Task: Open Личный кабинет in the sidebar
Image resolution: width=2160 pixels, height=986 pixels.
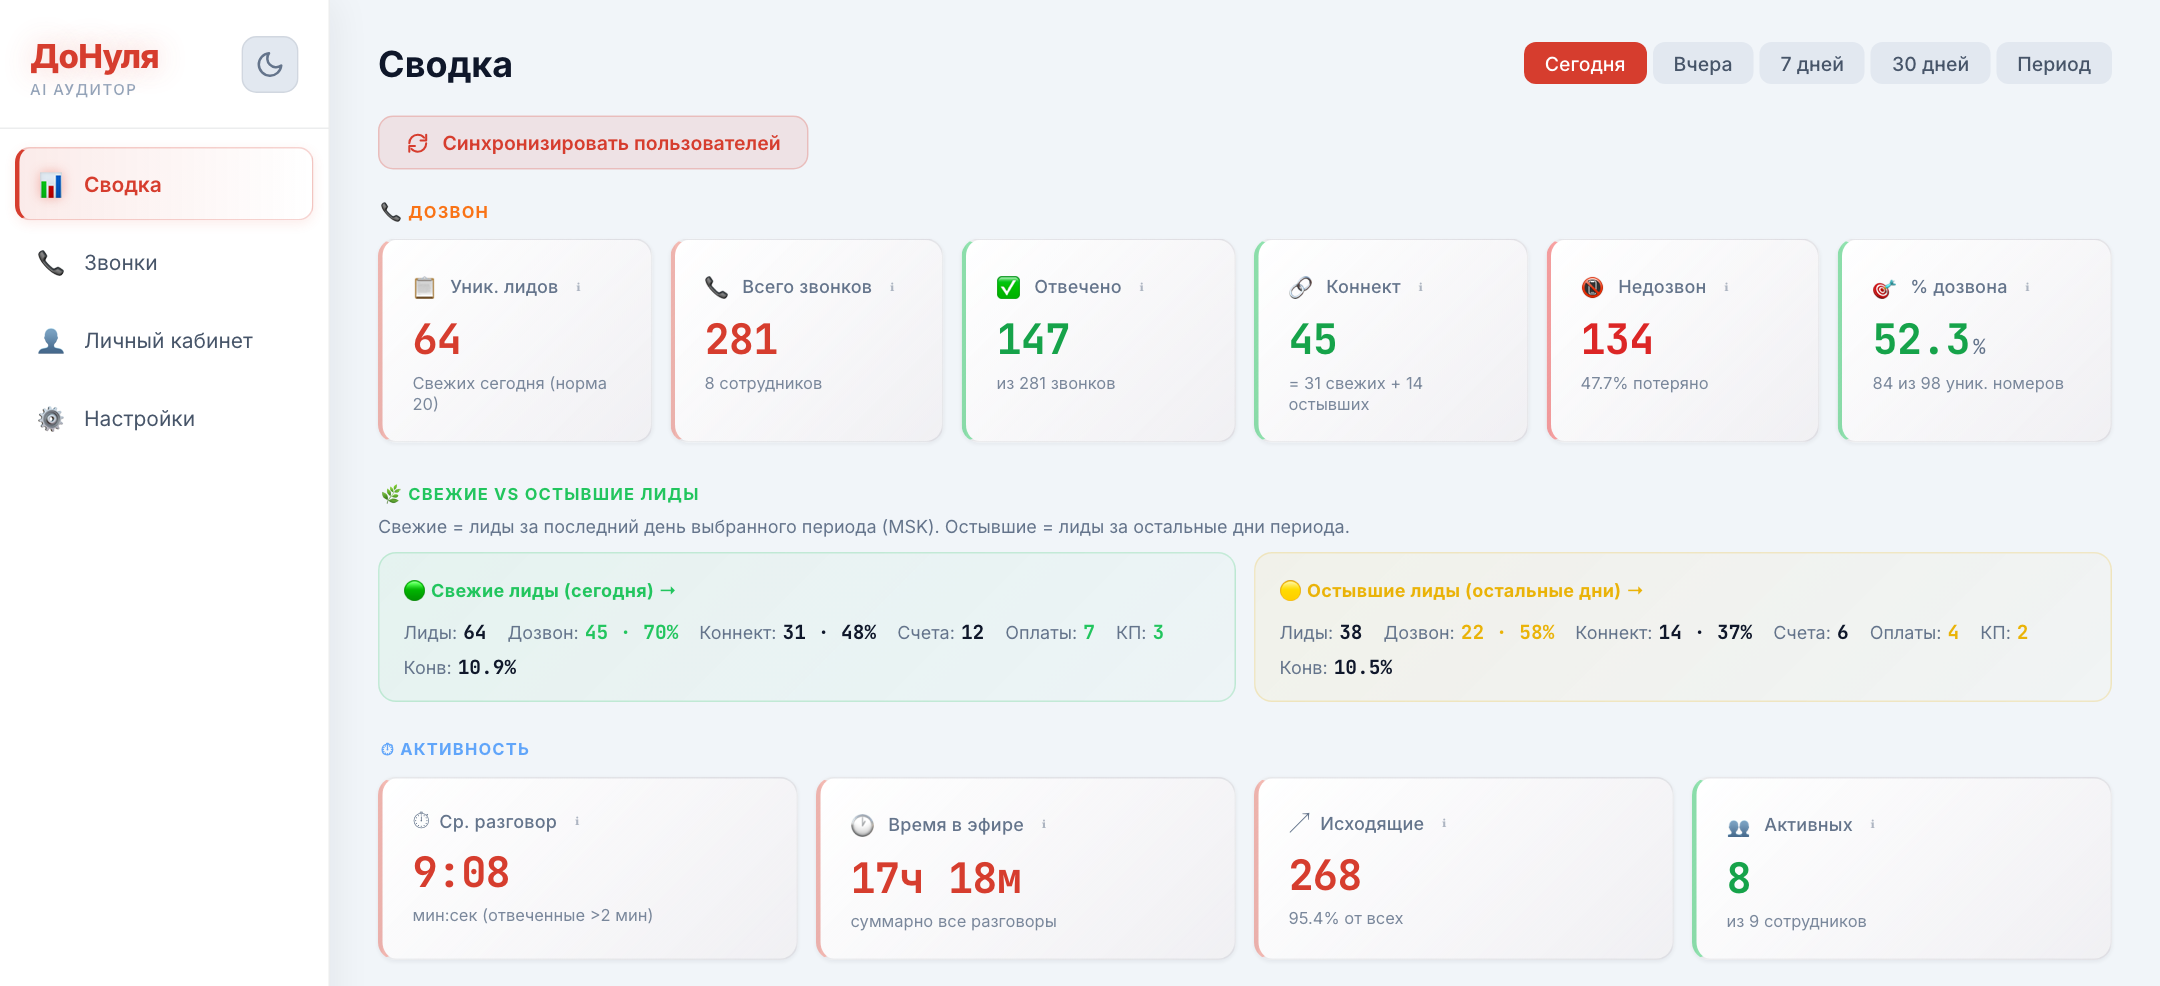Action: (164, 340)
